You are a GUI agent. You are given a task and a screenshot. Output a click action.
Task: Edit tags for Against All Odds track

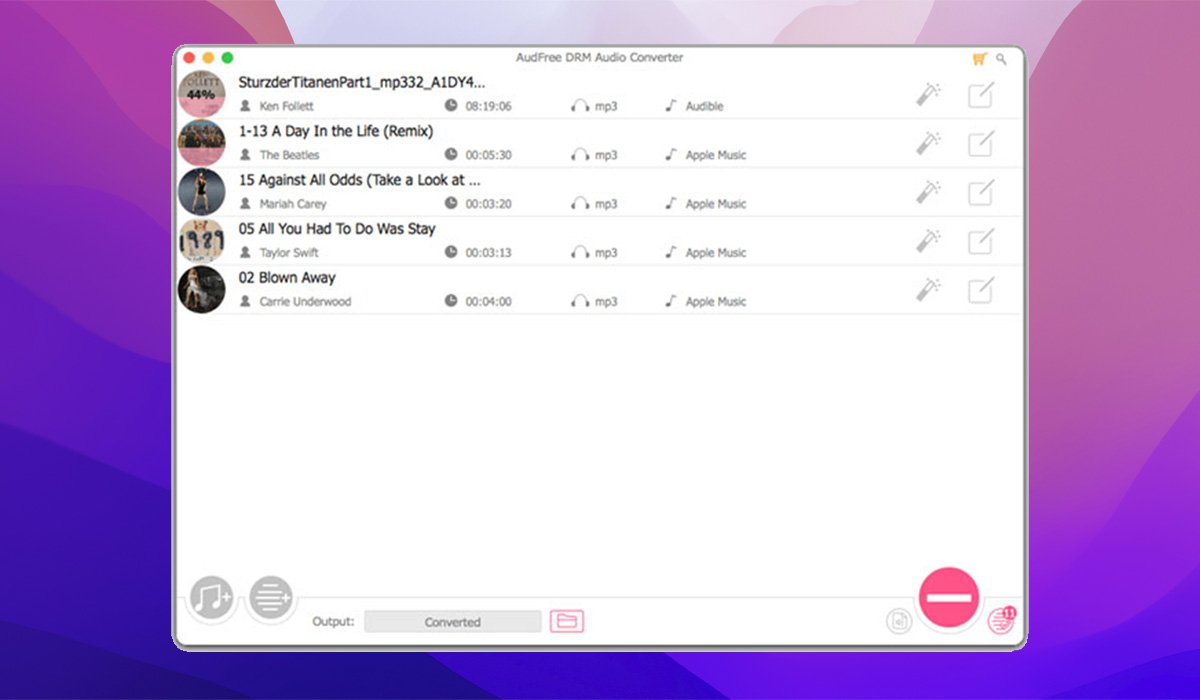981,192
